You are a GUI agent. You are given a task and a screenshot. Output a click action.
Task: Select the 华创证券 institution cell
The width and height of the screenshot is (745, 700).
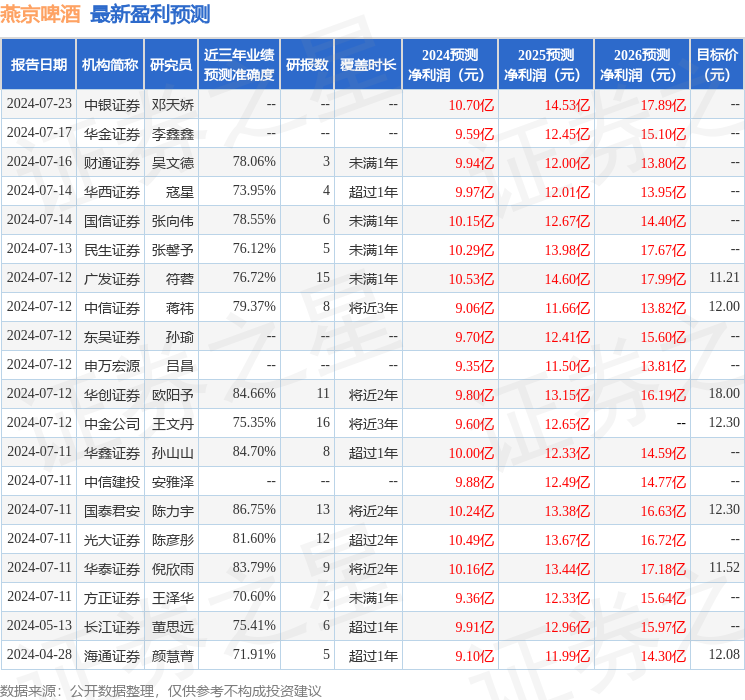coord(112,394)
